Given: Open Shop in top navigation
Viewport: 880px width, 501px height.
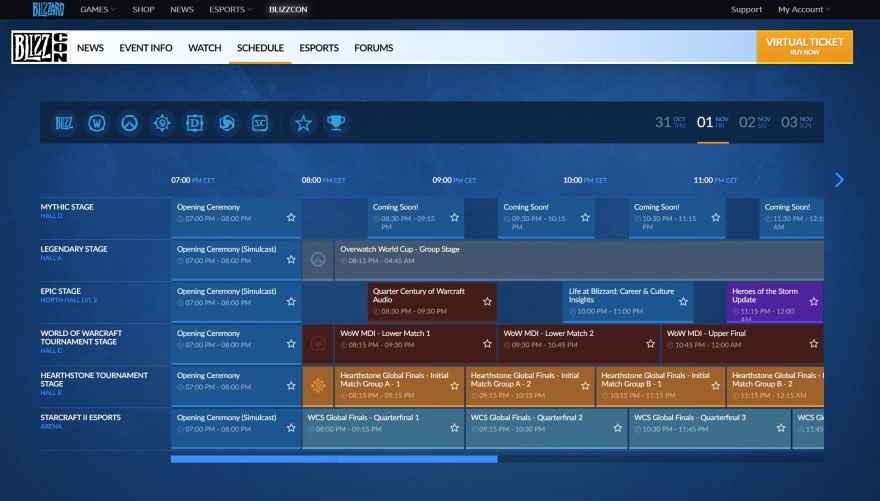Looking at the screenshot, I should (143, 9).
